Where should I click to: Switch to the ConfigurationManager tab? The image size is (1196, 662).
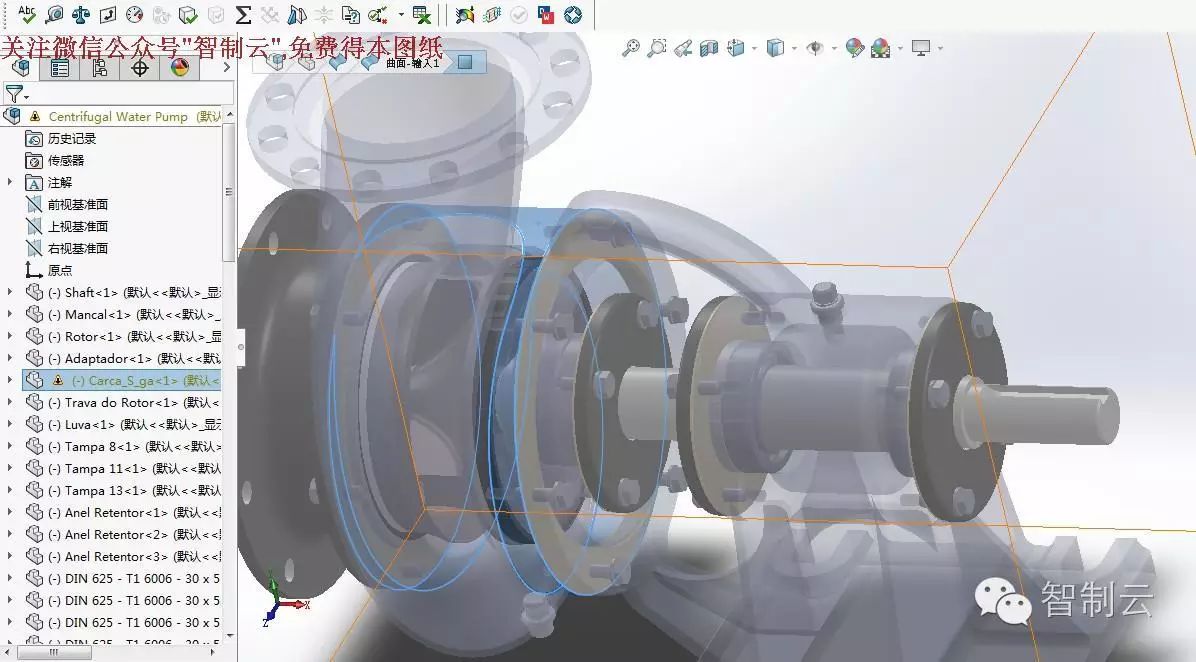click(x=99, y=68)
